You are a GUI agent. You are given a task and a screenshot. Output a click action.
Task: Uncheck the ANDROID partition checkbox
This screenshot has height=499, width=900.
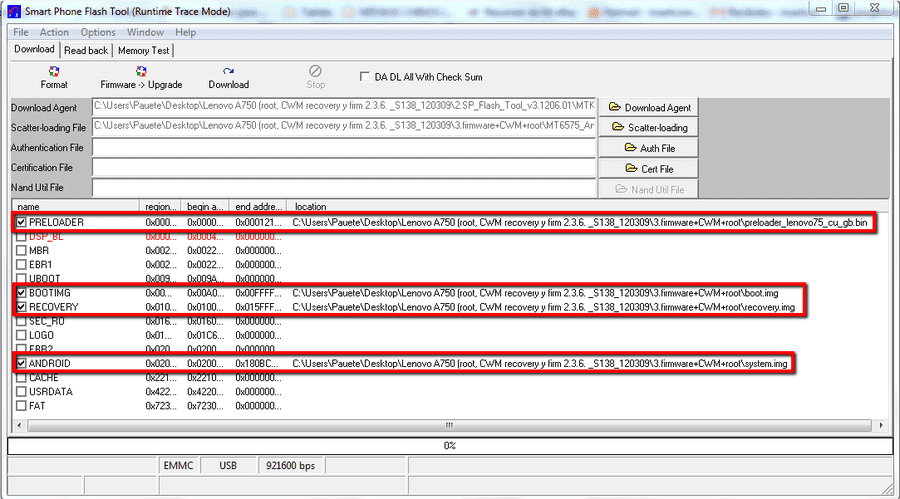21,363
